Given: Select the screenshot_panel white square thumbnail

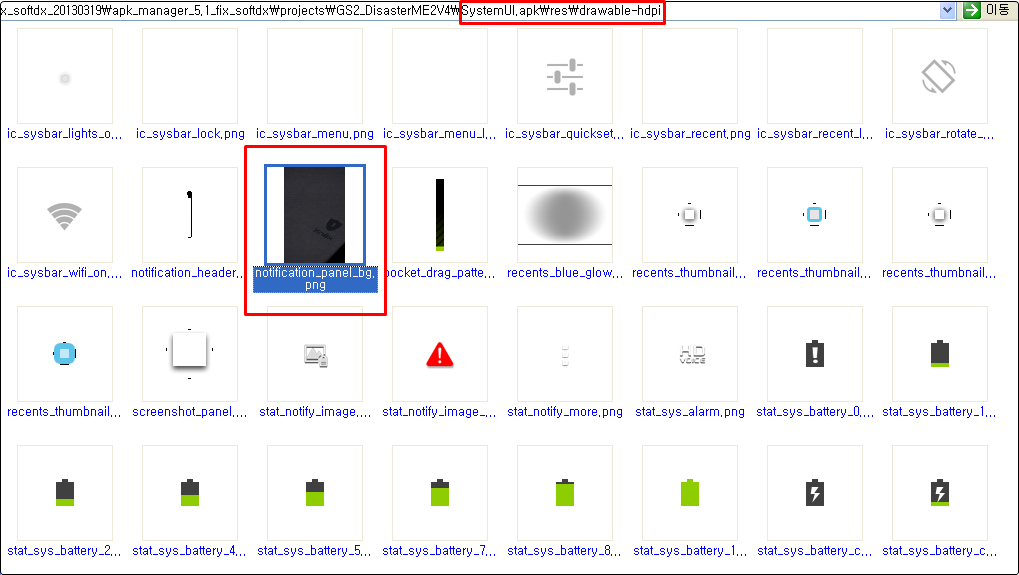Looking at the screenshot, I should click(x=189, y=352).
